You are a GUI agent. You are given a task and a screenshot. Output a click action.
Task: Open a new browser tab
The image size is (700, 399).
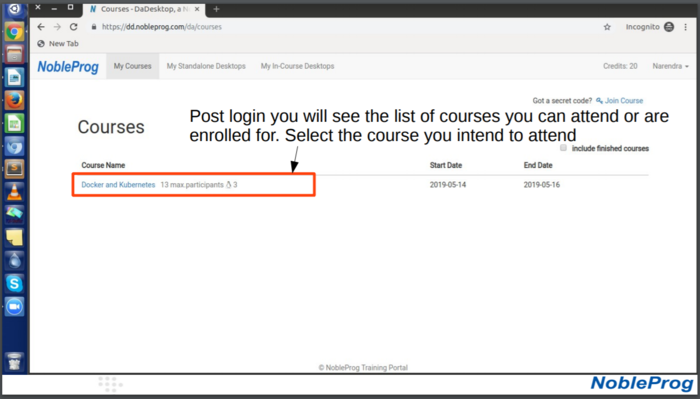[216, 9]
